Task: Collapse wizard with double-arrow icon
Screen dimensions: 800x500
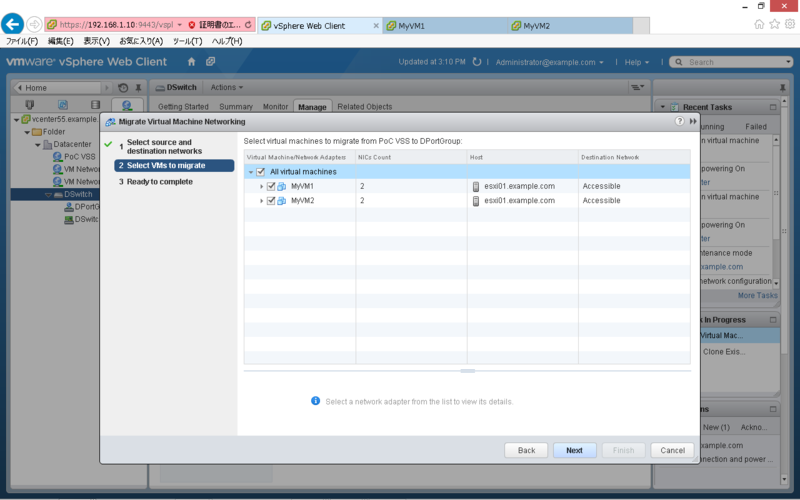Action: click(x=693, y=121)
